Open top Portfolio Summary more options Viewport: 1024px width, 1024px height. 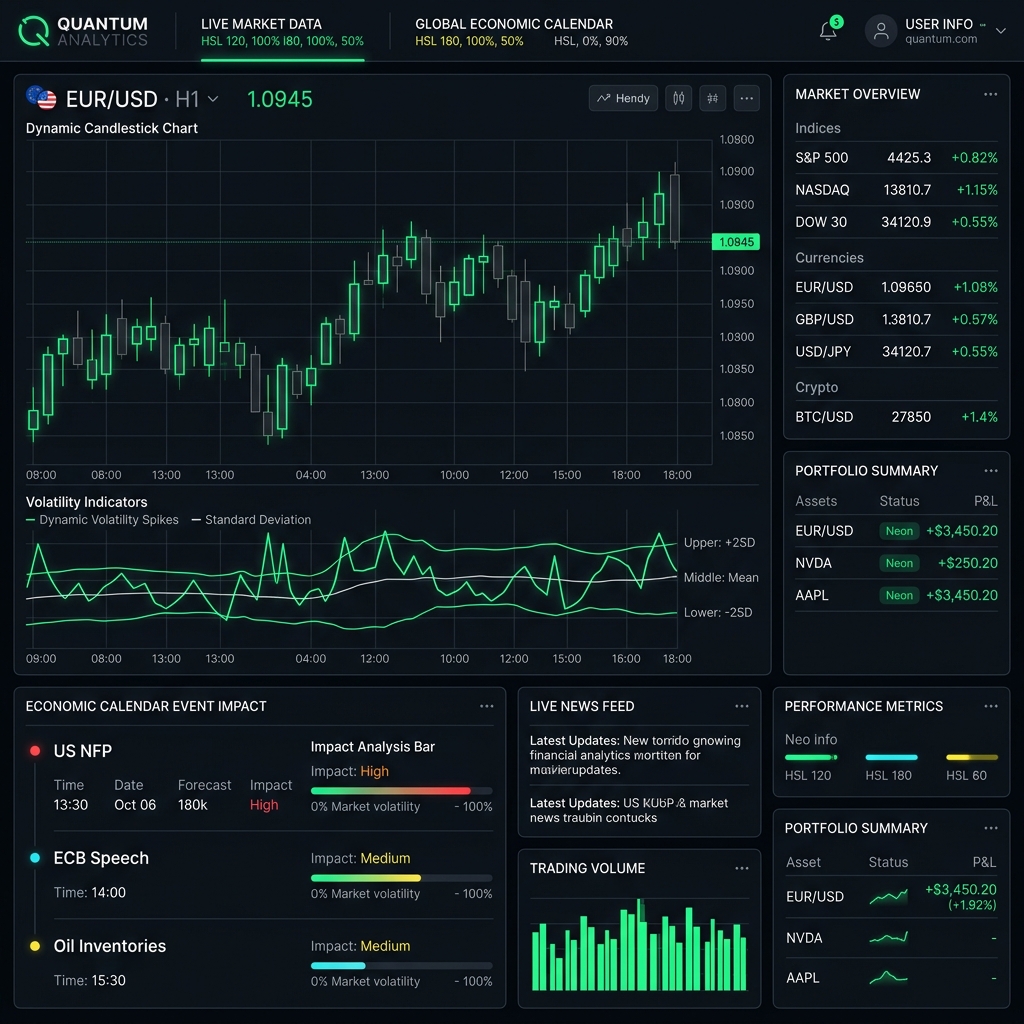990,471
